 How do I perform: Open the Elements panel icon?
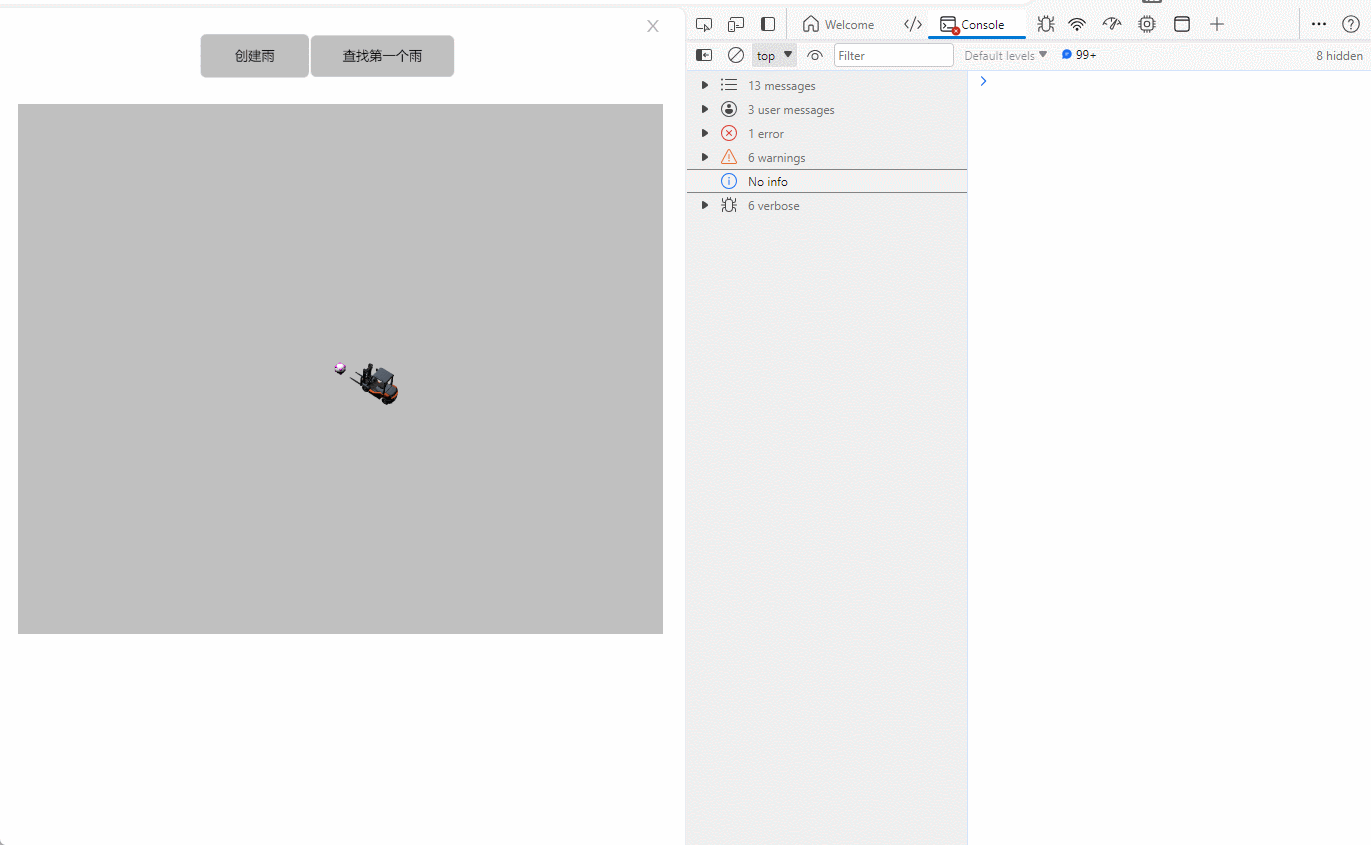coord(912,24)
